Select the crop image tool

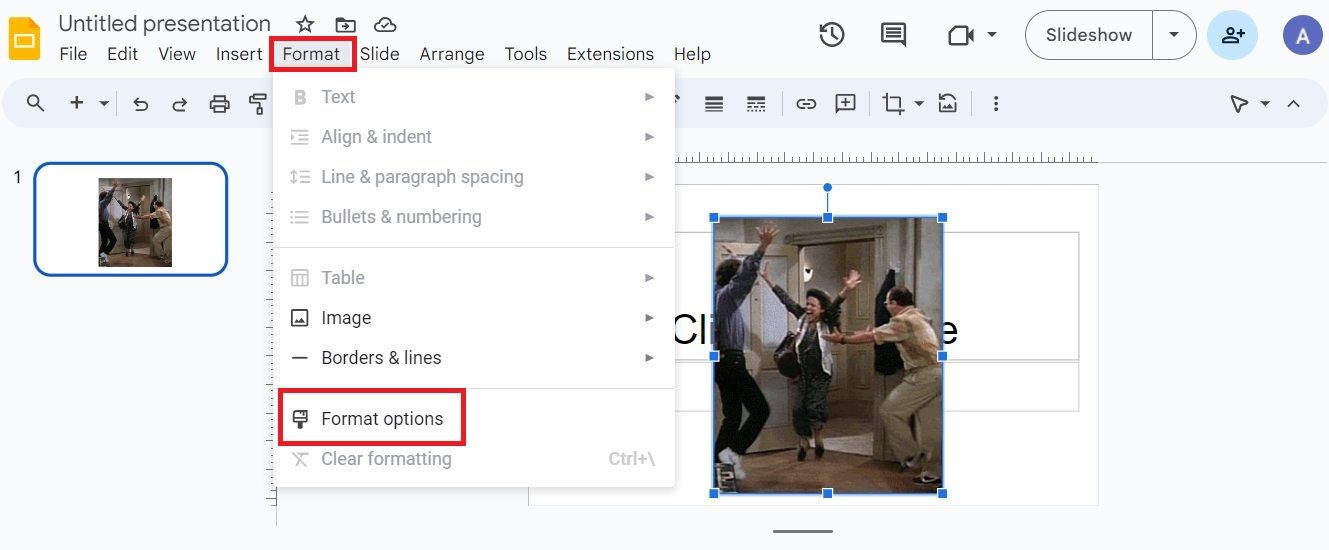coord(892,103)
